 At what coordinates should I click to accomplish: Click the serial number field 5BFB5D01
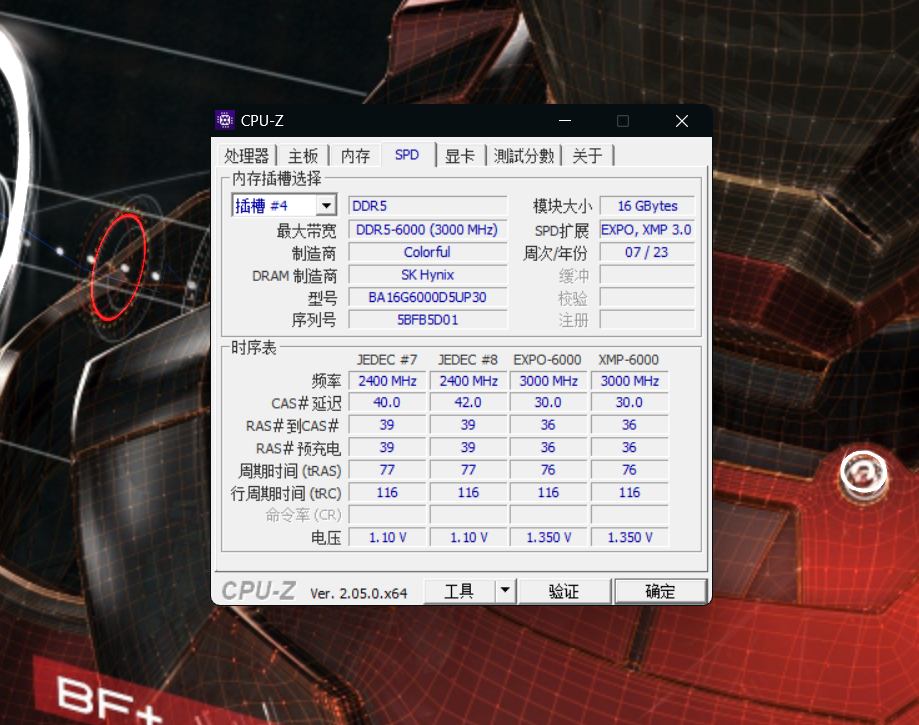pos(427,320)
